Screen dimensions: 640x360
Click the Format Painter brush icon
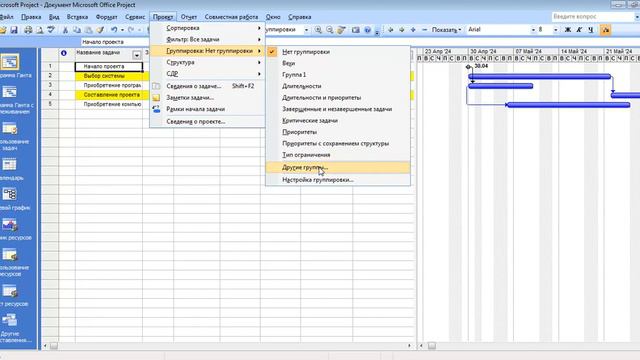pyautogui.click(x=100, y=30)
